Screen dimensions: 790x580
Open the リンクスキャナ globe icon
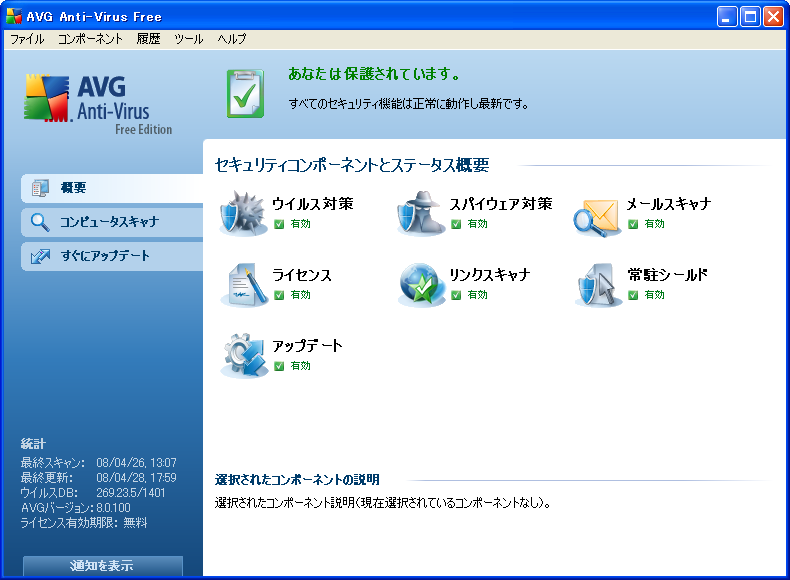click(422, 285)
